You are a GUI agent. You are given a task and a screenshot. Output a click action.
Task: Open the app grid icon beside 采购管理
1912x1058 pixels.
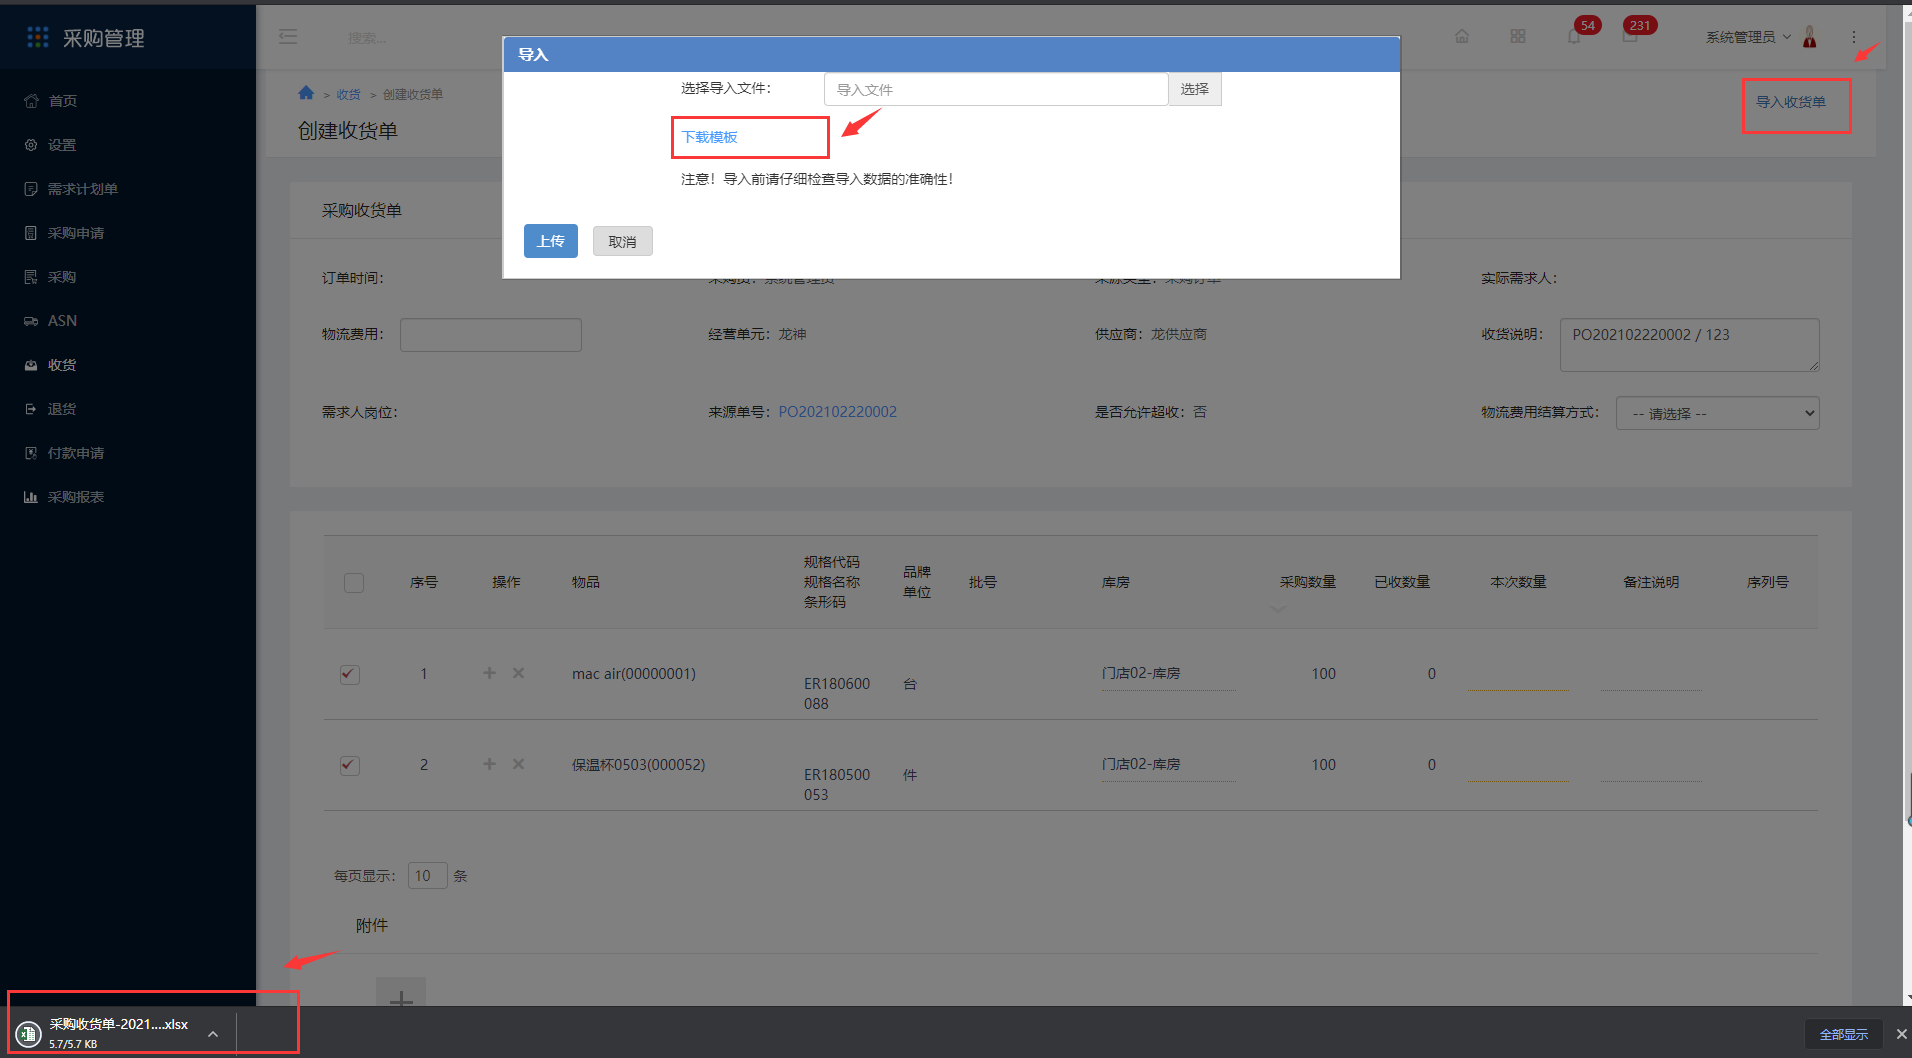(38, 37)
